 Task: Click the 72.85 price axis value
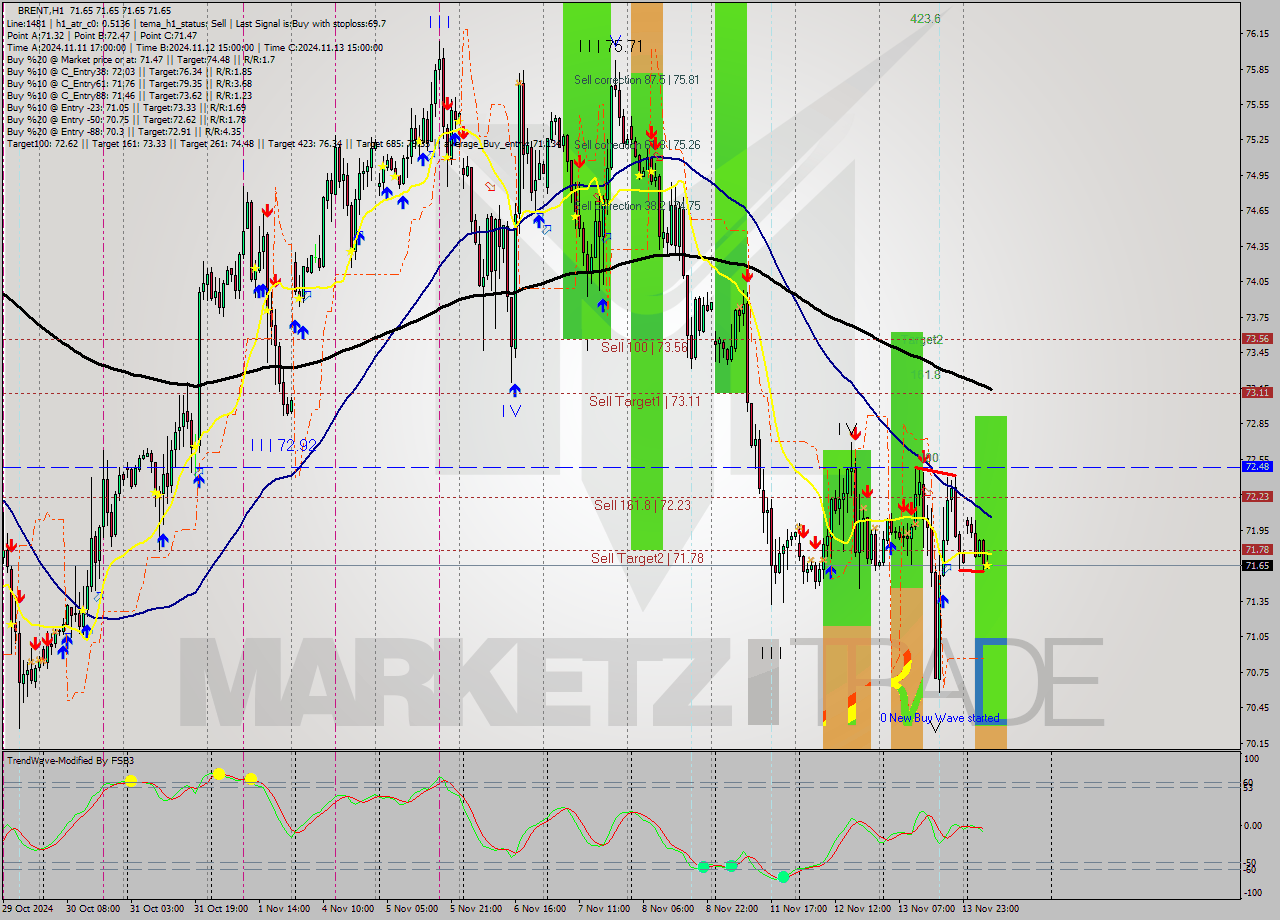(x=1257, y=424)
